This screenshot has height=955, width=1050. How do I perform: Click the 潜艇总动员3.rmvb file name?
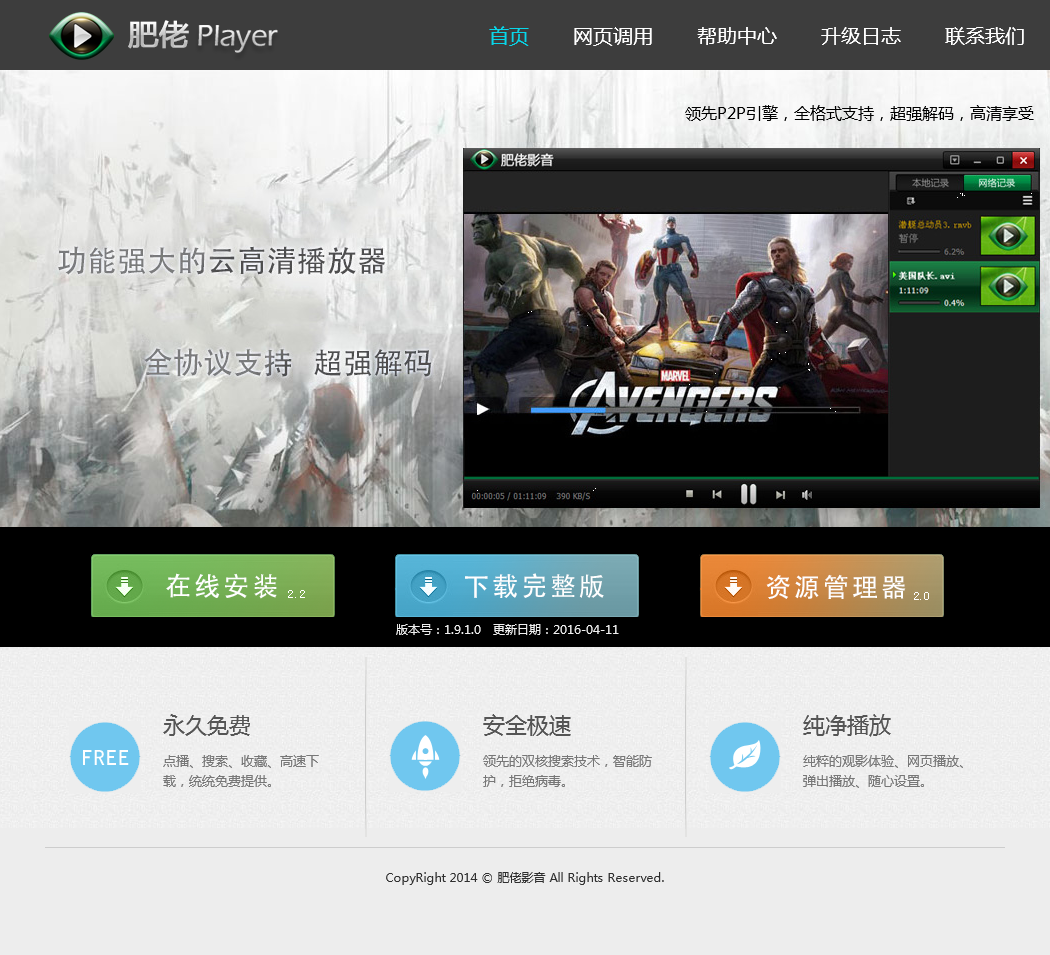[x=935, y=225]
